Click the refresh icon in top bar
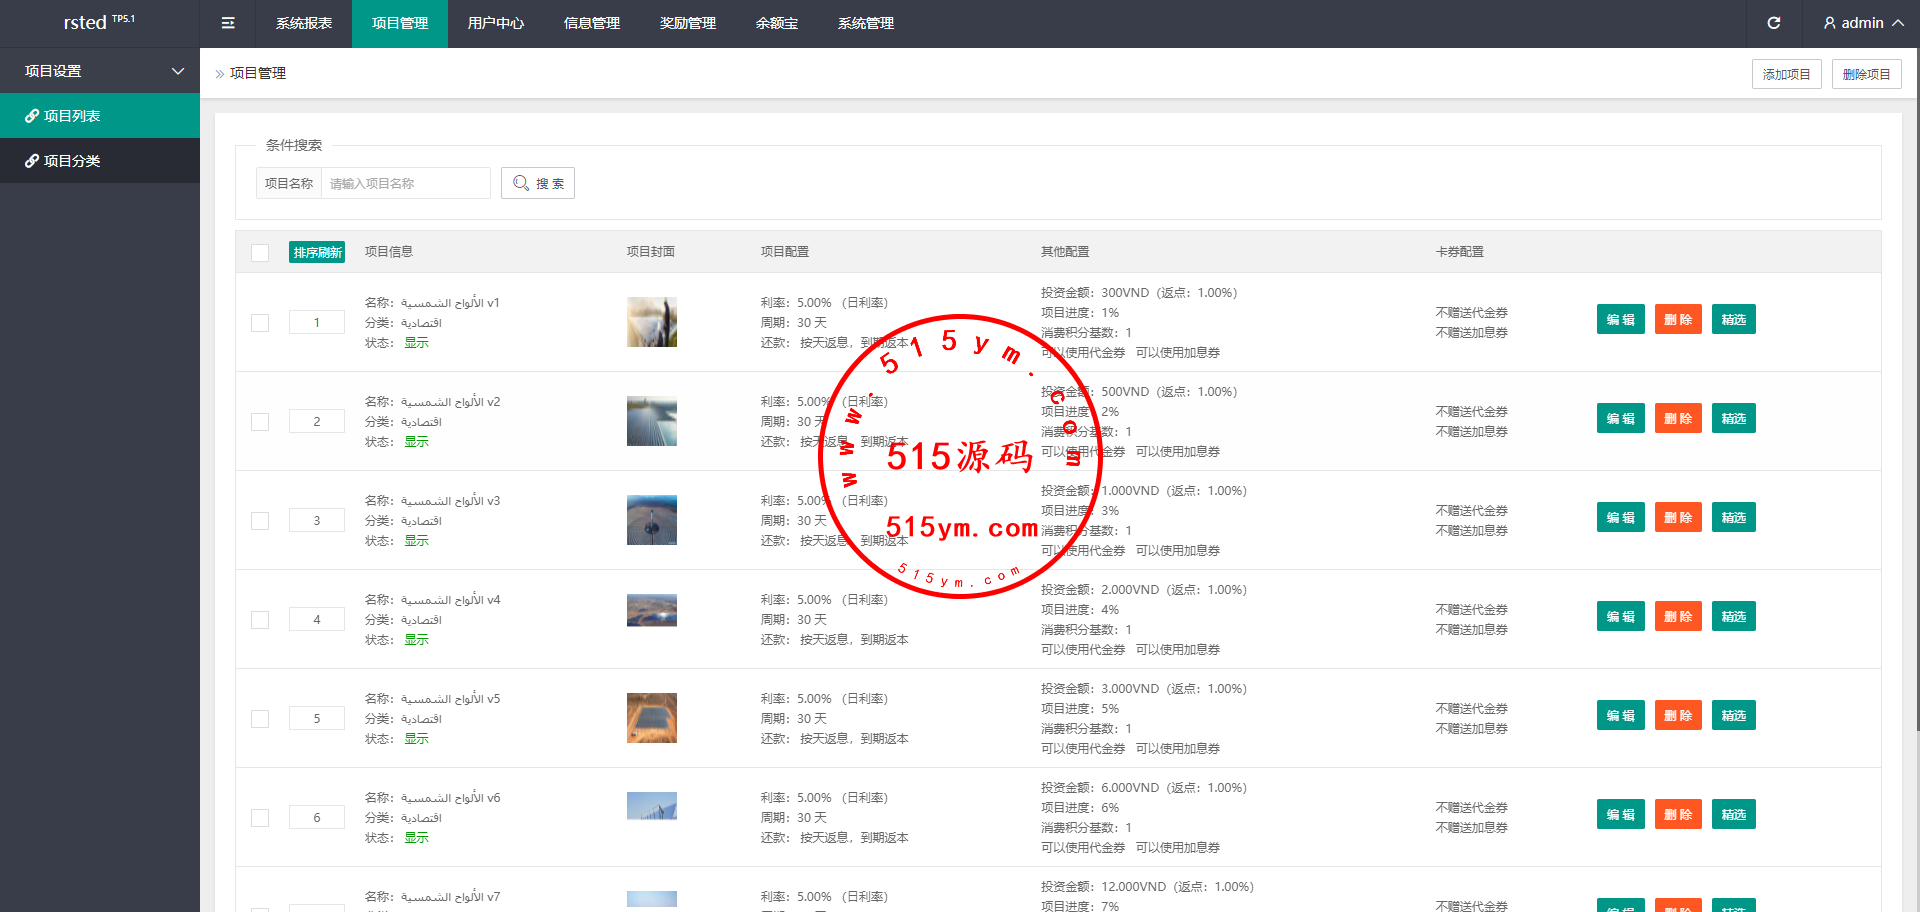Viewport: 1920px width, 912px height. coord(1774,23)
